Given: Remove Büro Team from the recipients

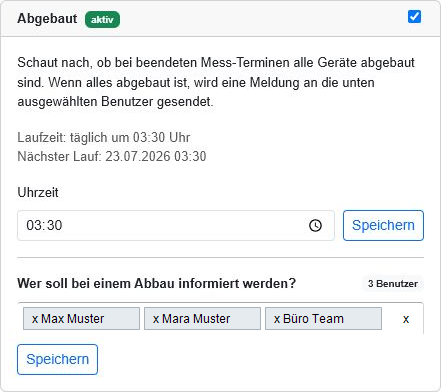Looking at the screenshot, I should tap(277, 319).
